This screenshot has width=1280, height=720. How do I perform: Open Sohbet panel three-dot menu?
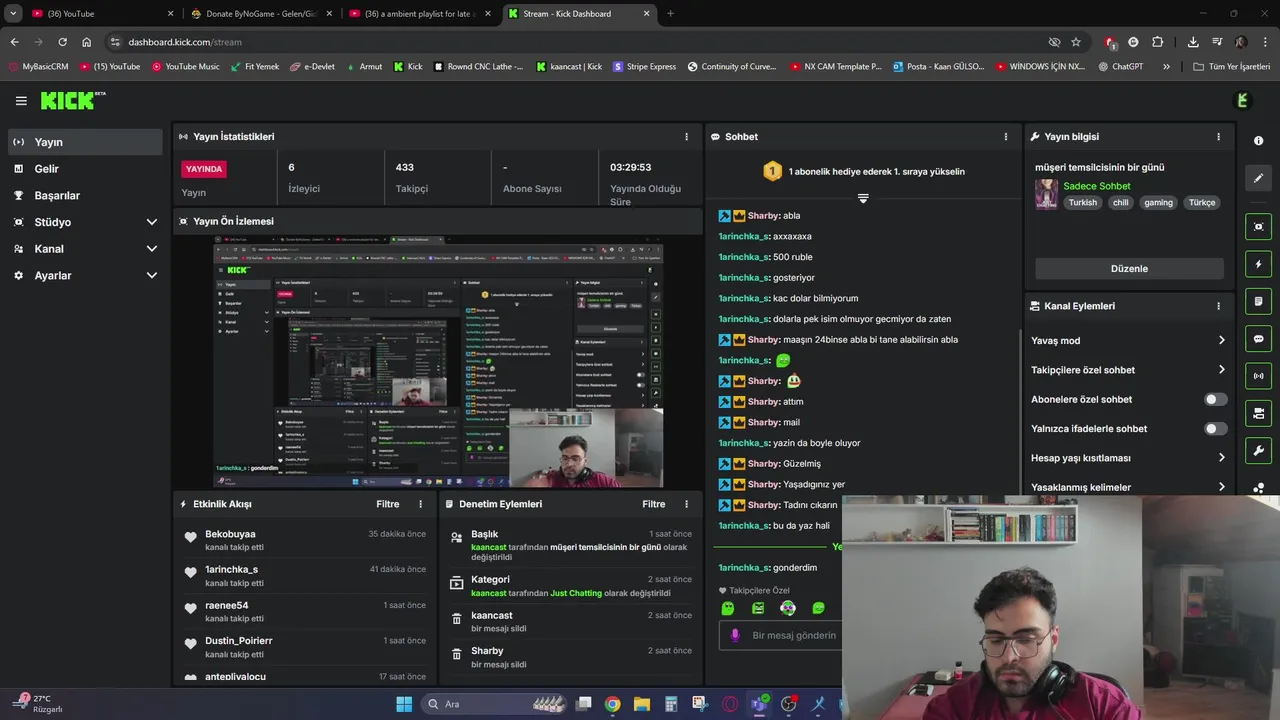coord(1006,136)
